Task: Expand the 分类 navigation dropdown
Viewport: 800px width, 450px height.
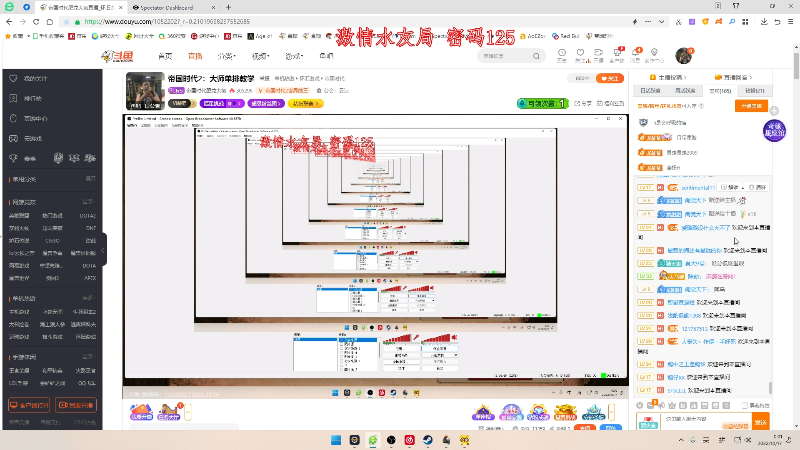Action: [x=226, y=56]
